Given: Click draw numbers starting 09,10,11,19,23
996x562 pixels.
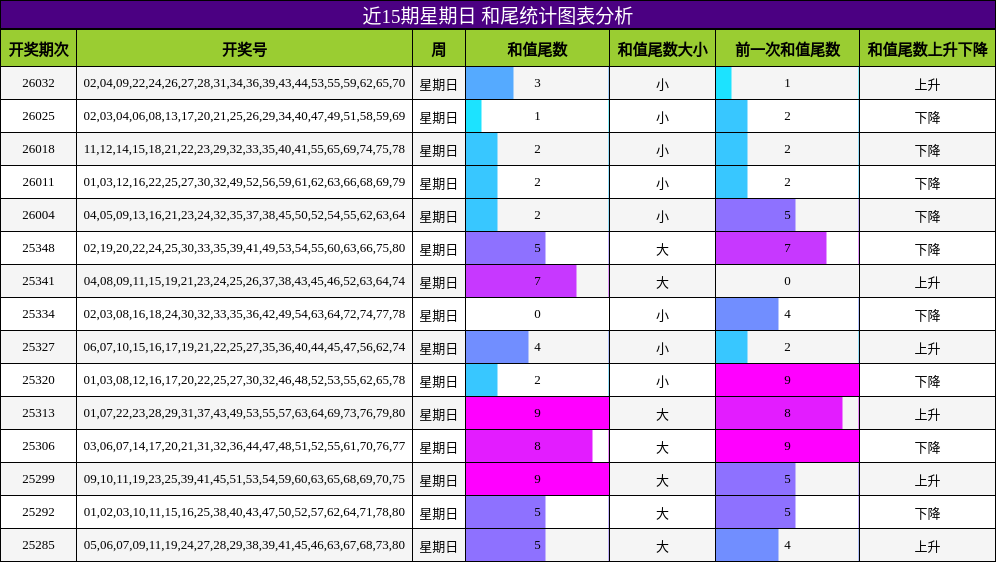Looking at the screenshot, I should (x=245, y=479).
